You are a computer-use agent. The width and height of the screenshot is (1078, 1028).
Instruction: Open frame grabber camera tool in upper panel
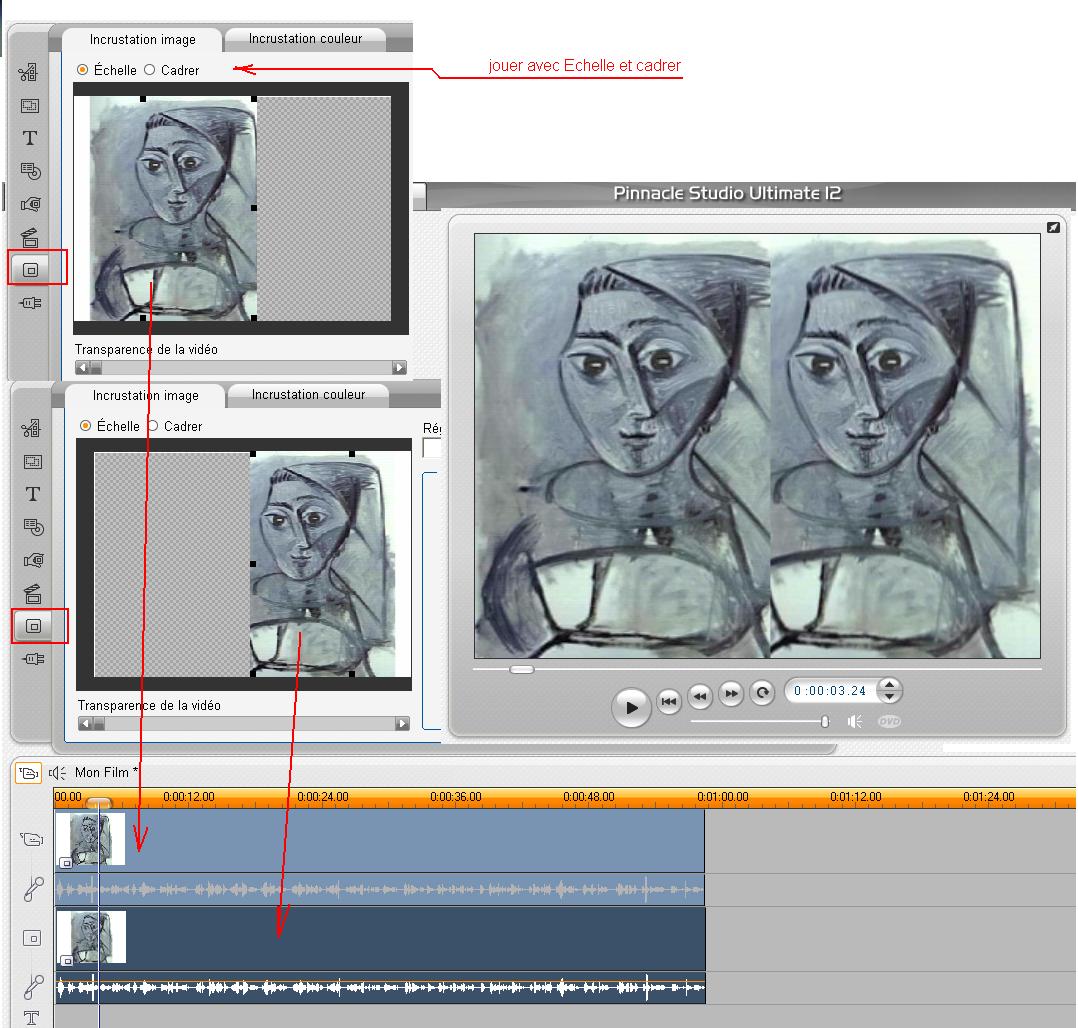(30, 204)
